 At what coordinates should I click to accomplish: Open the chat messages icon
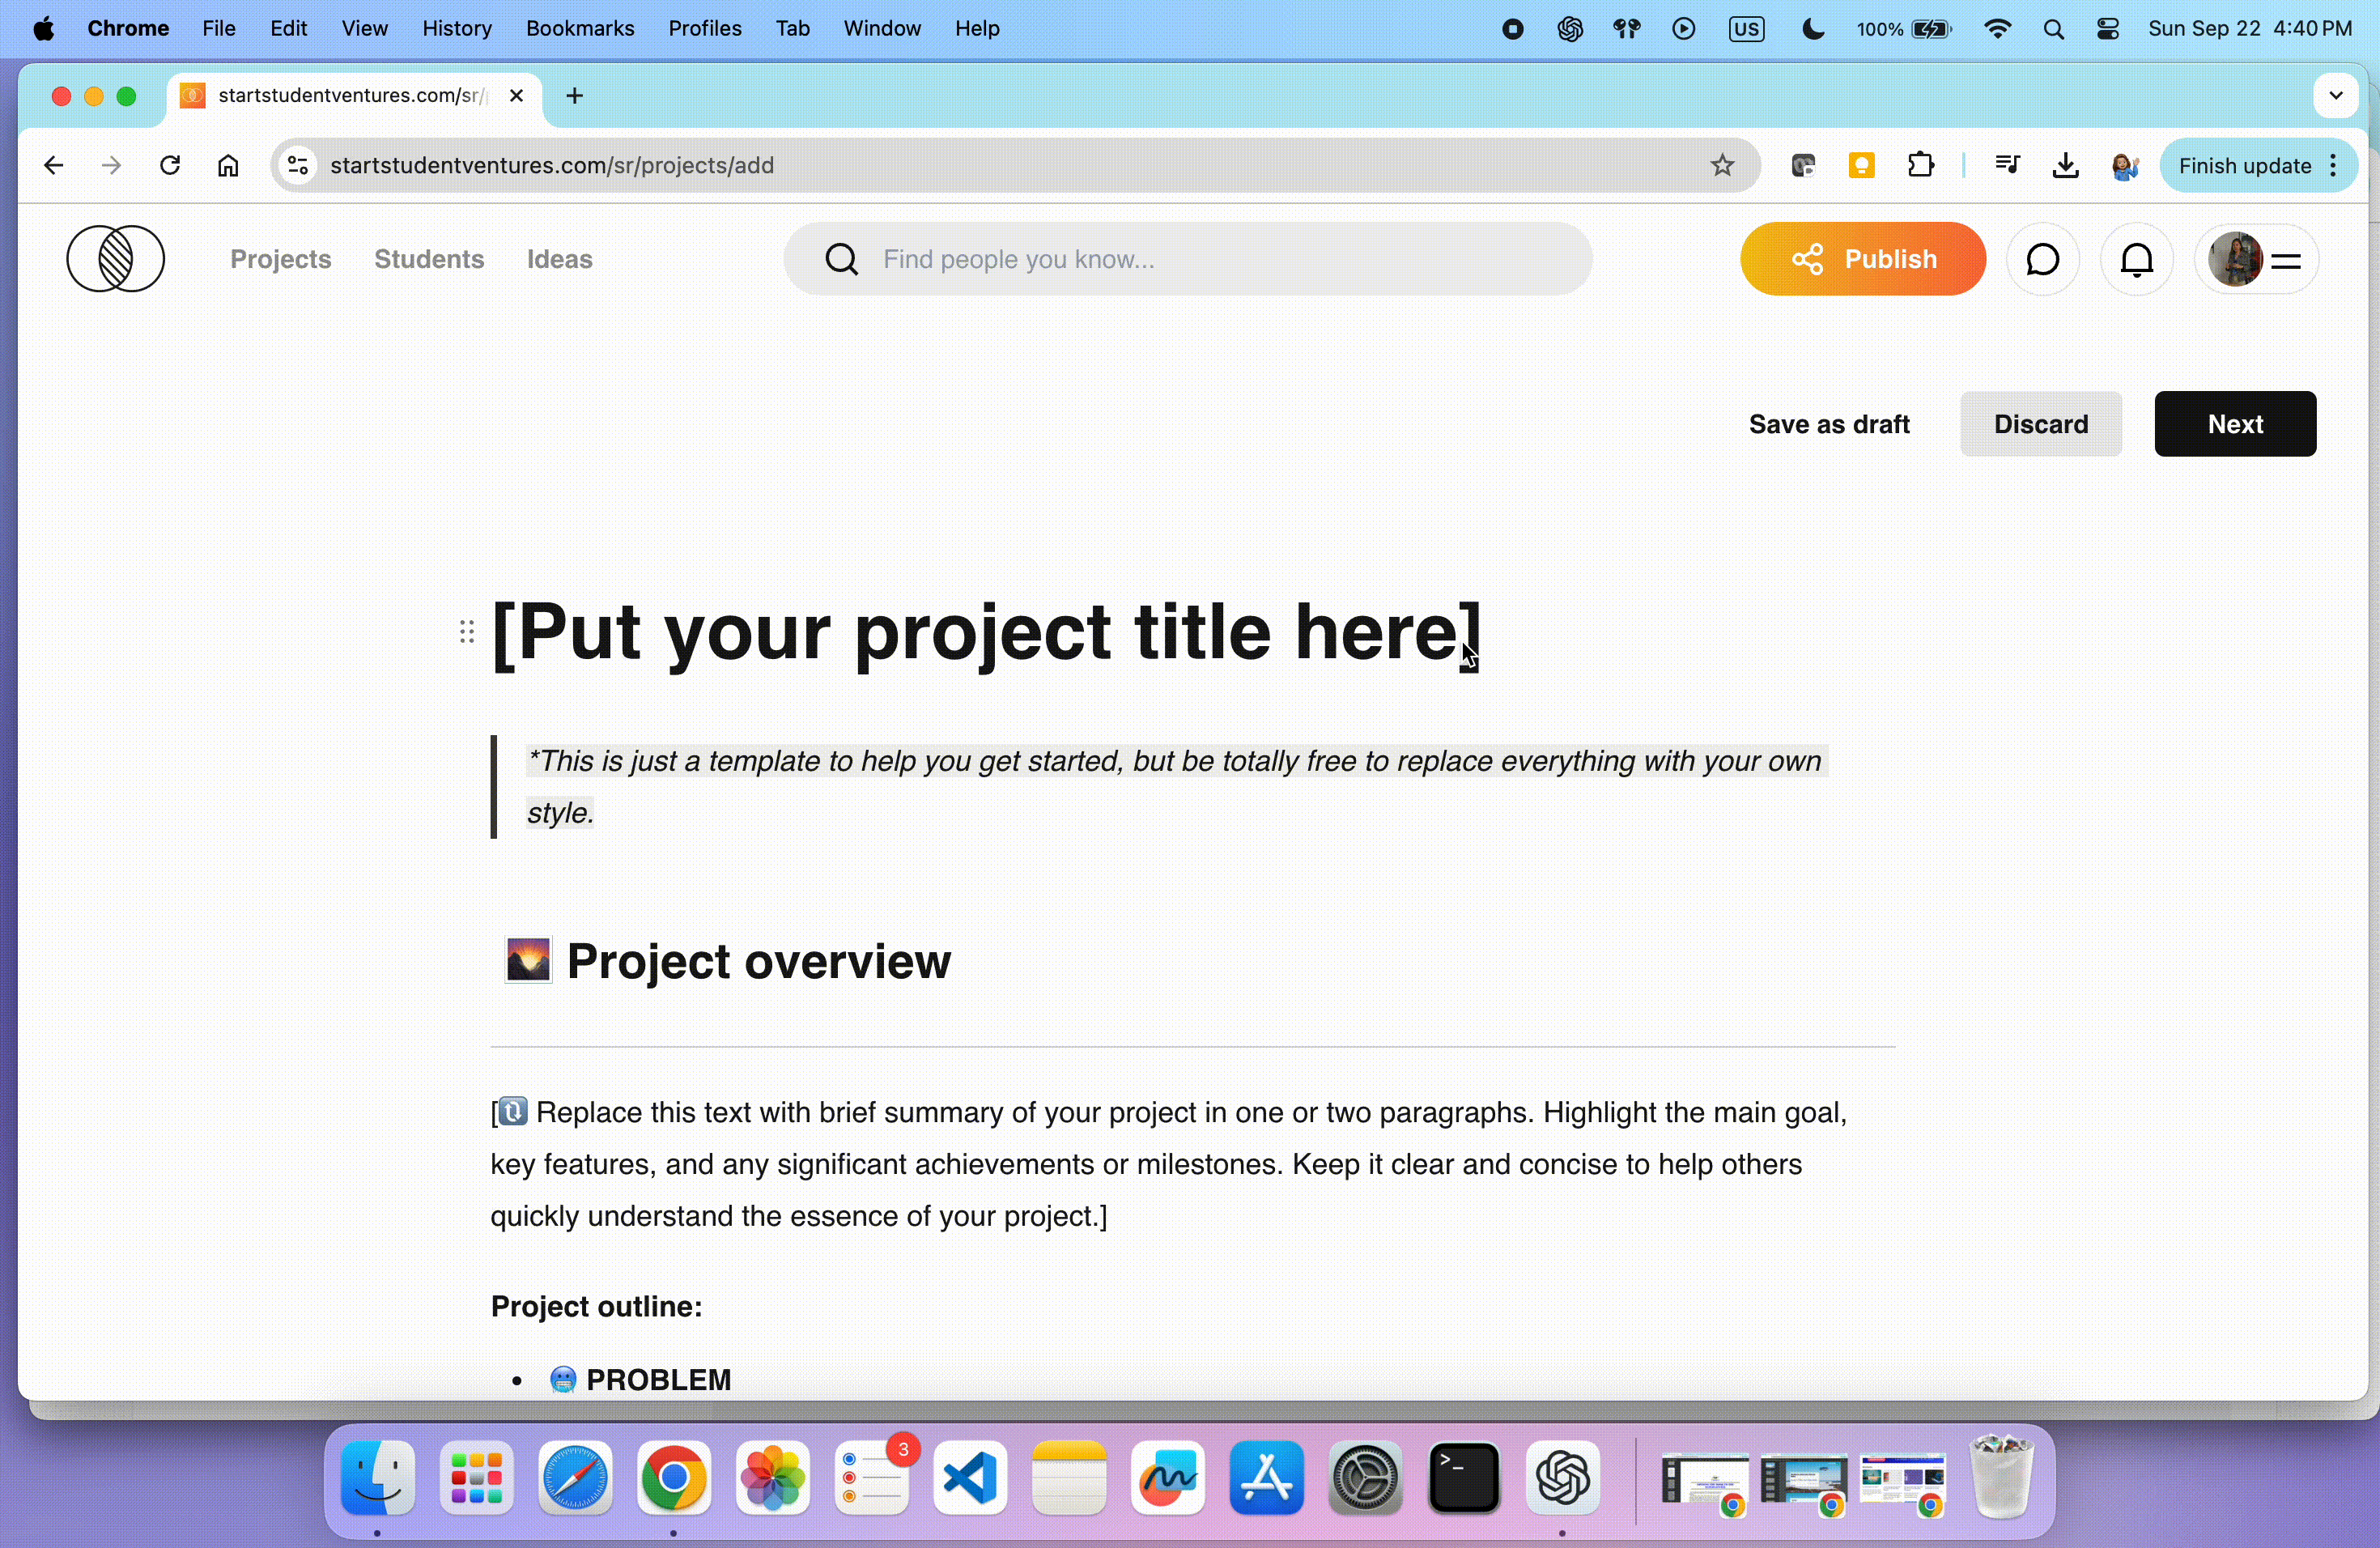[2042, 259]
